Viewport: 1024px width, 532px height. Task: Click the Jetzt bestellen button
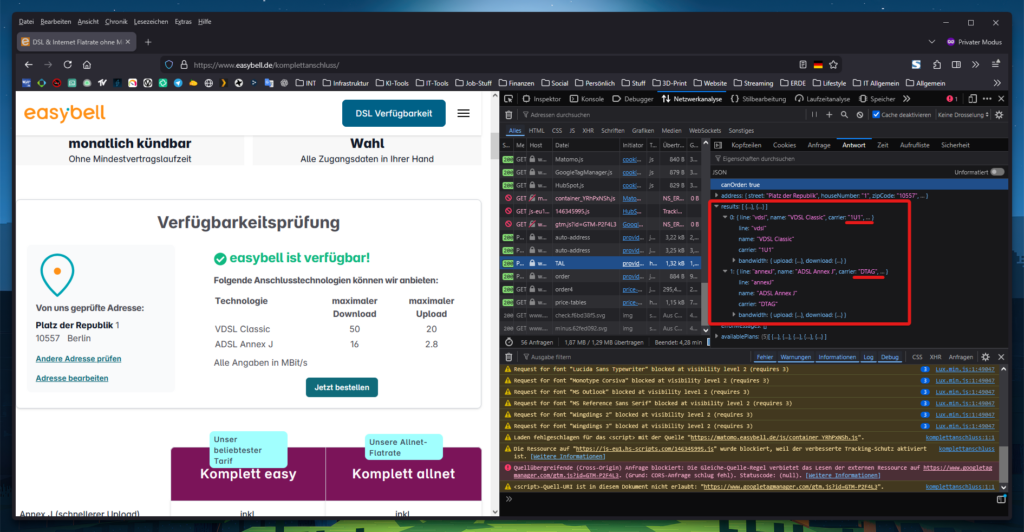tap(342, 387)
